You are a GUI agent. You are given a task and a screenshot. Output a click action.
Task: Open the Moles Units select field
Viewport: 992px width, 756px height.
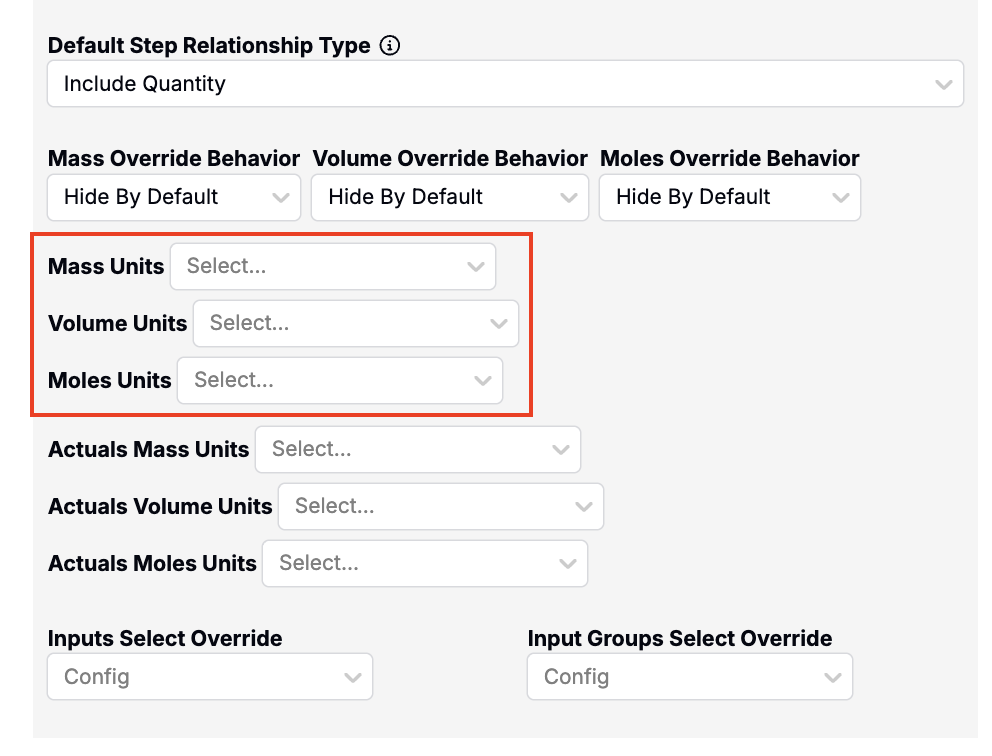point(339,381)
